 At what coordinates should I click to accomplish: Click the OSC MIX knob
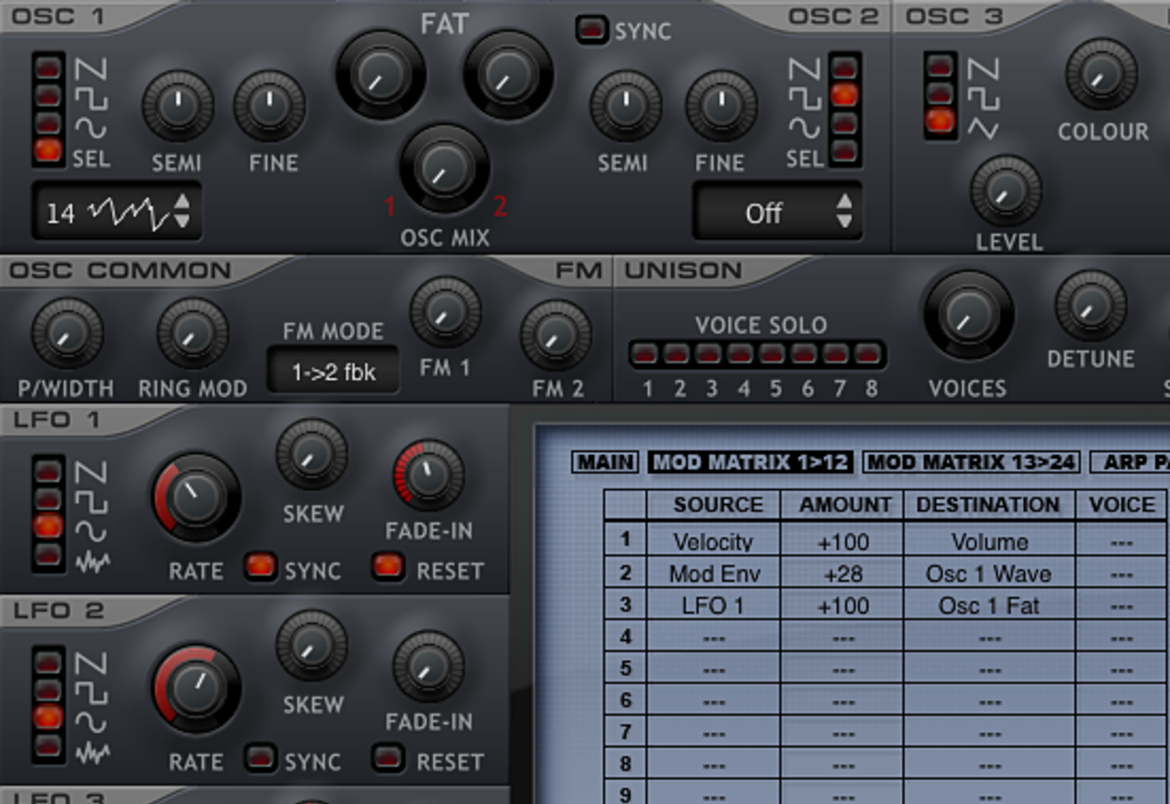pyautogui.click(x=444, y=168)
